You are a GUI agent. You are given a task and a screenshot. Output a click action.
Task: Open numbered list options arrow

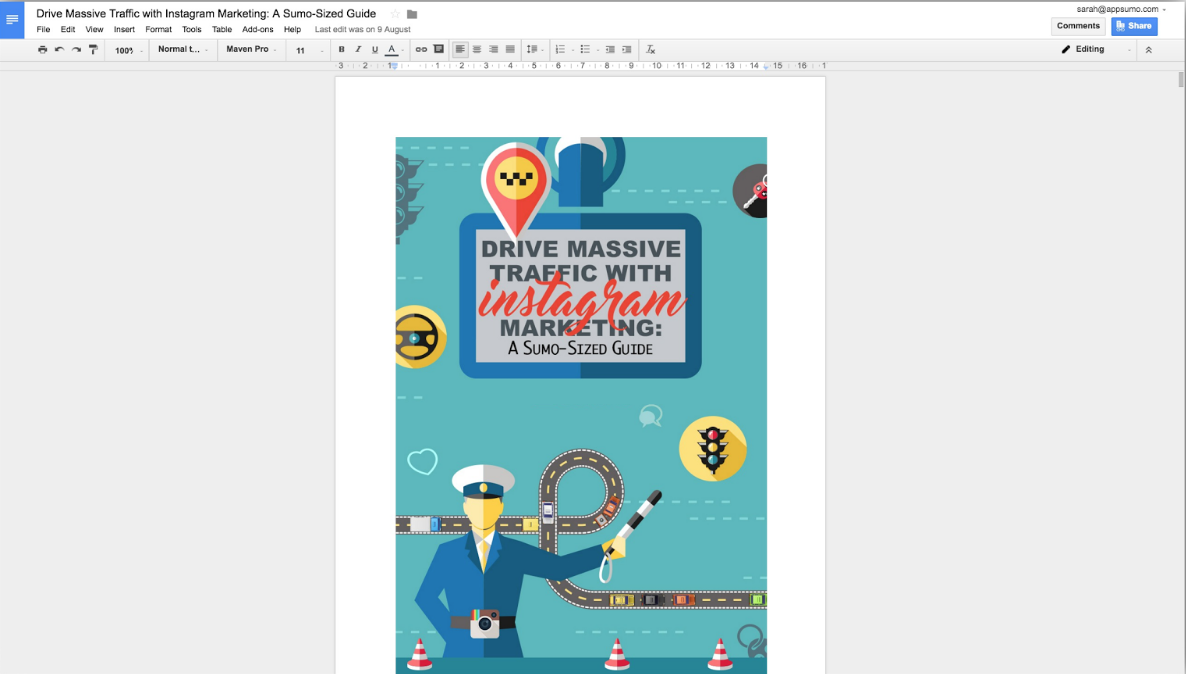[573, 51]
